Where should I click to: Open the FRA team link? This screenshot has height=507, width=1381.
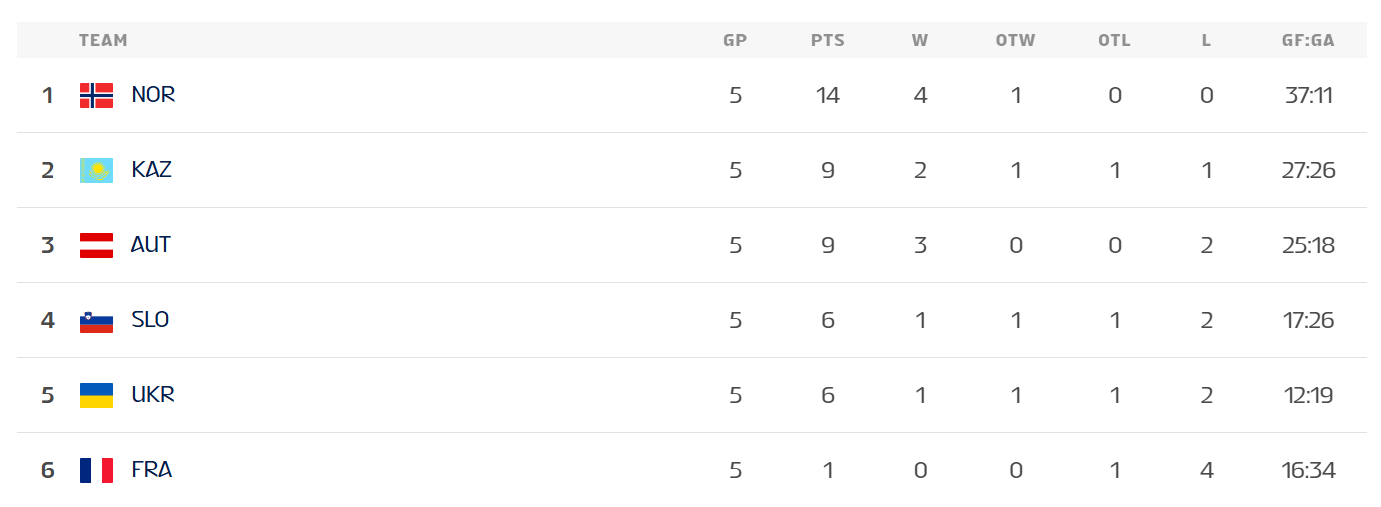(x=152, y=470)
